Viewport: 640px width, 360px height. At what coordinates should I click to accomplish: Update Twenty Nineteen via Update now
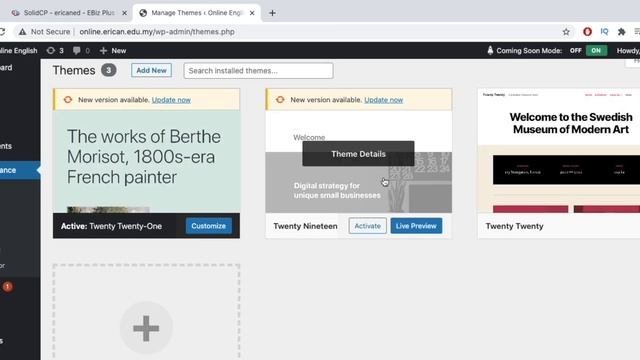[x=383, y=100]
